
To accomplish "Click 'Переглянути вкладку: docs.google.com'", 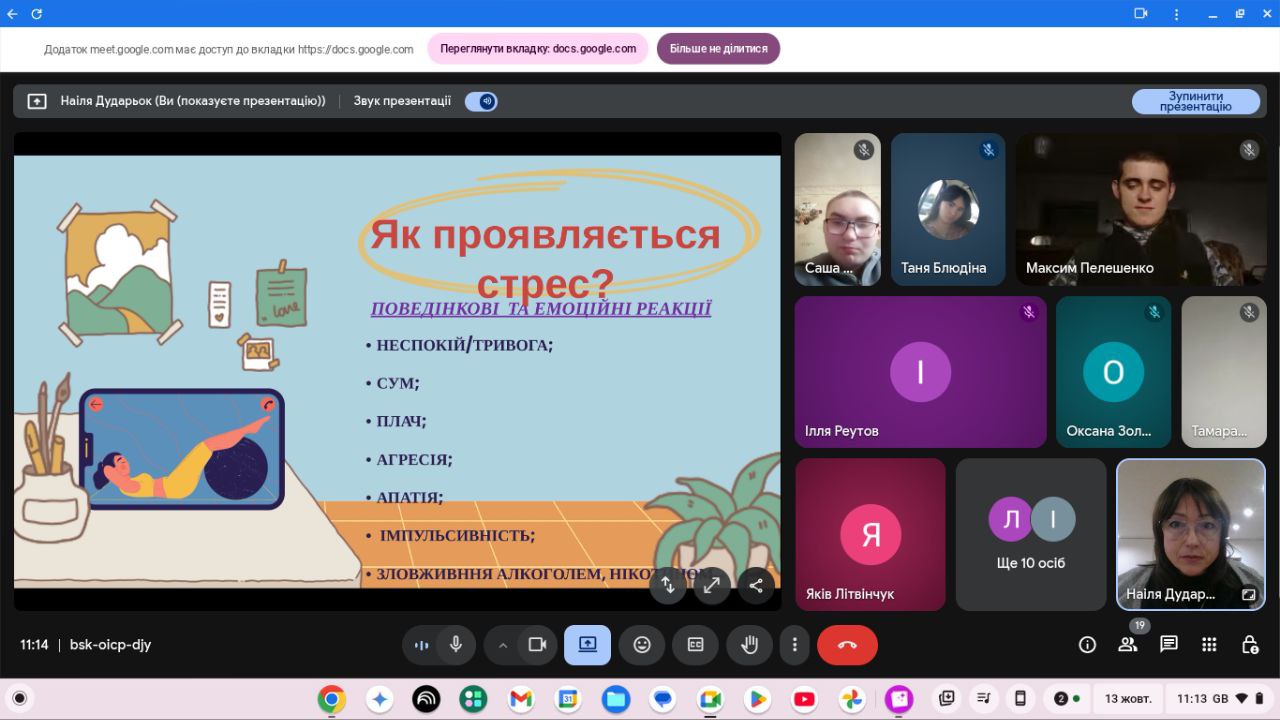I will pyautogui.click(x=538, y=48).
